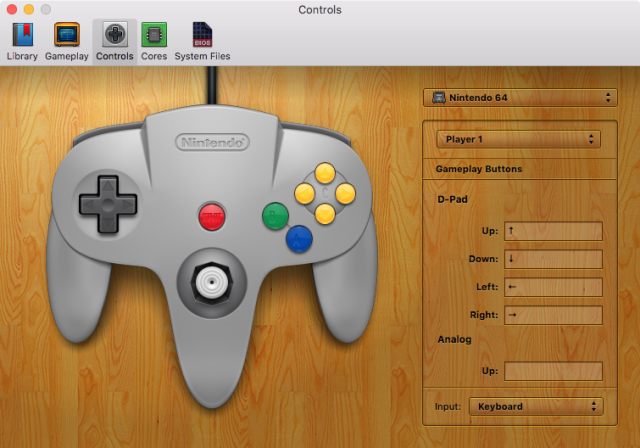Open the System Files BIOS tab

pos(202,41)
